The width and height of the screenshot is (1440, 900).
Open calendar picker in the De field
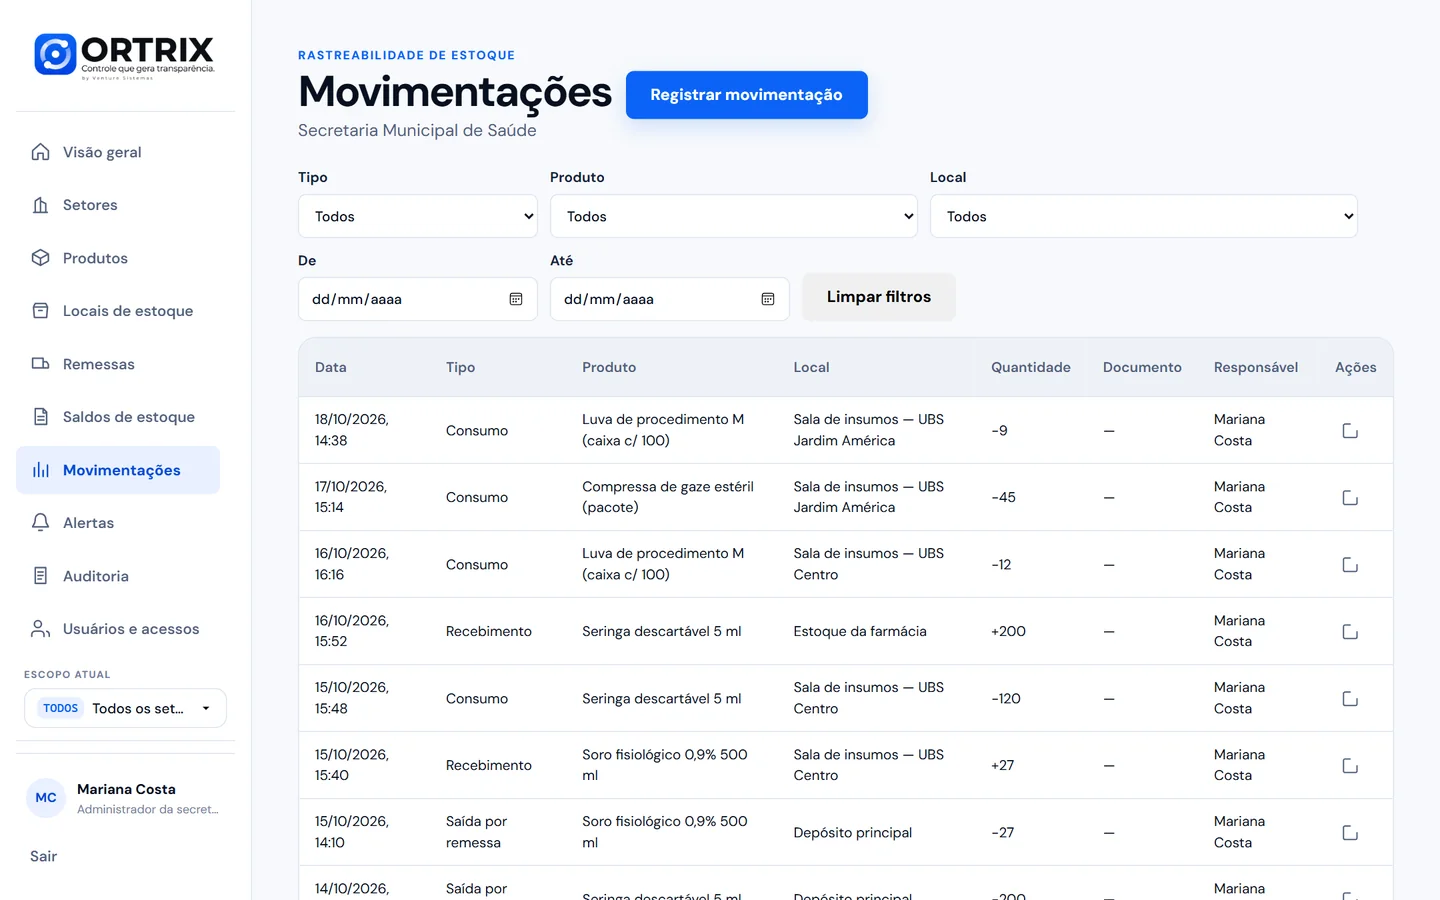tap(516, 299)
